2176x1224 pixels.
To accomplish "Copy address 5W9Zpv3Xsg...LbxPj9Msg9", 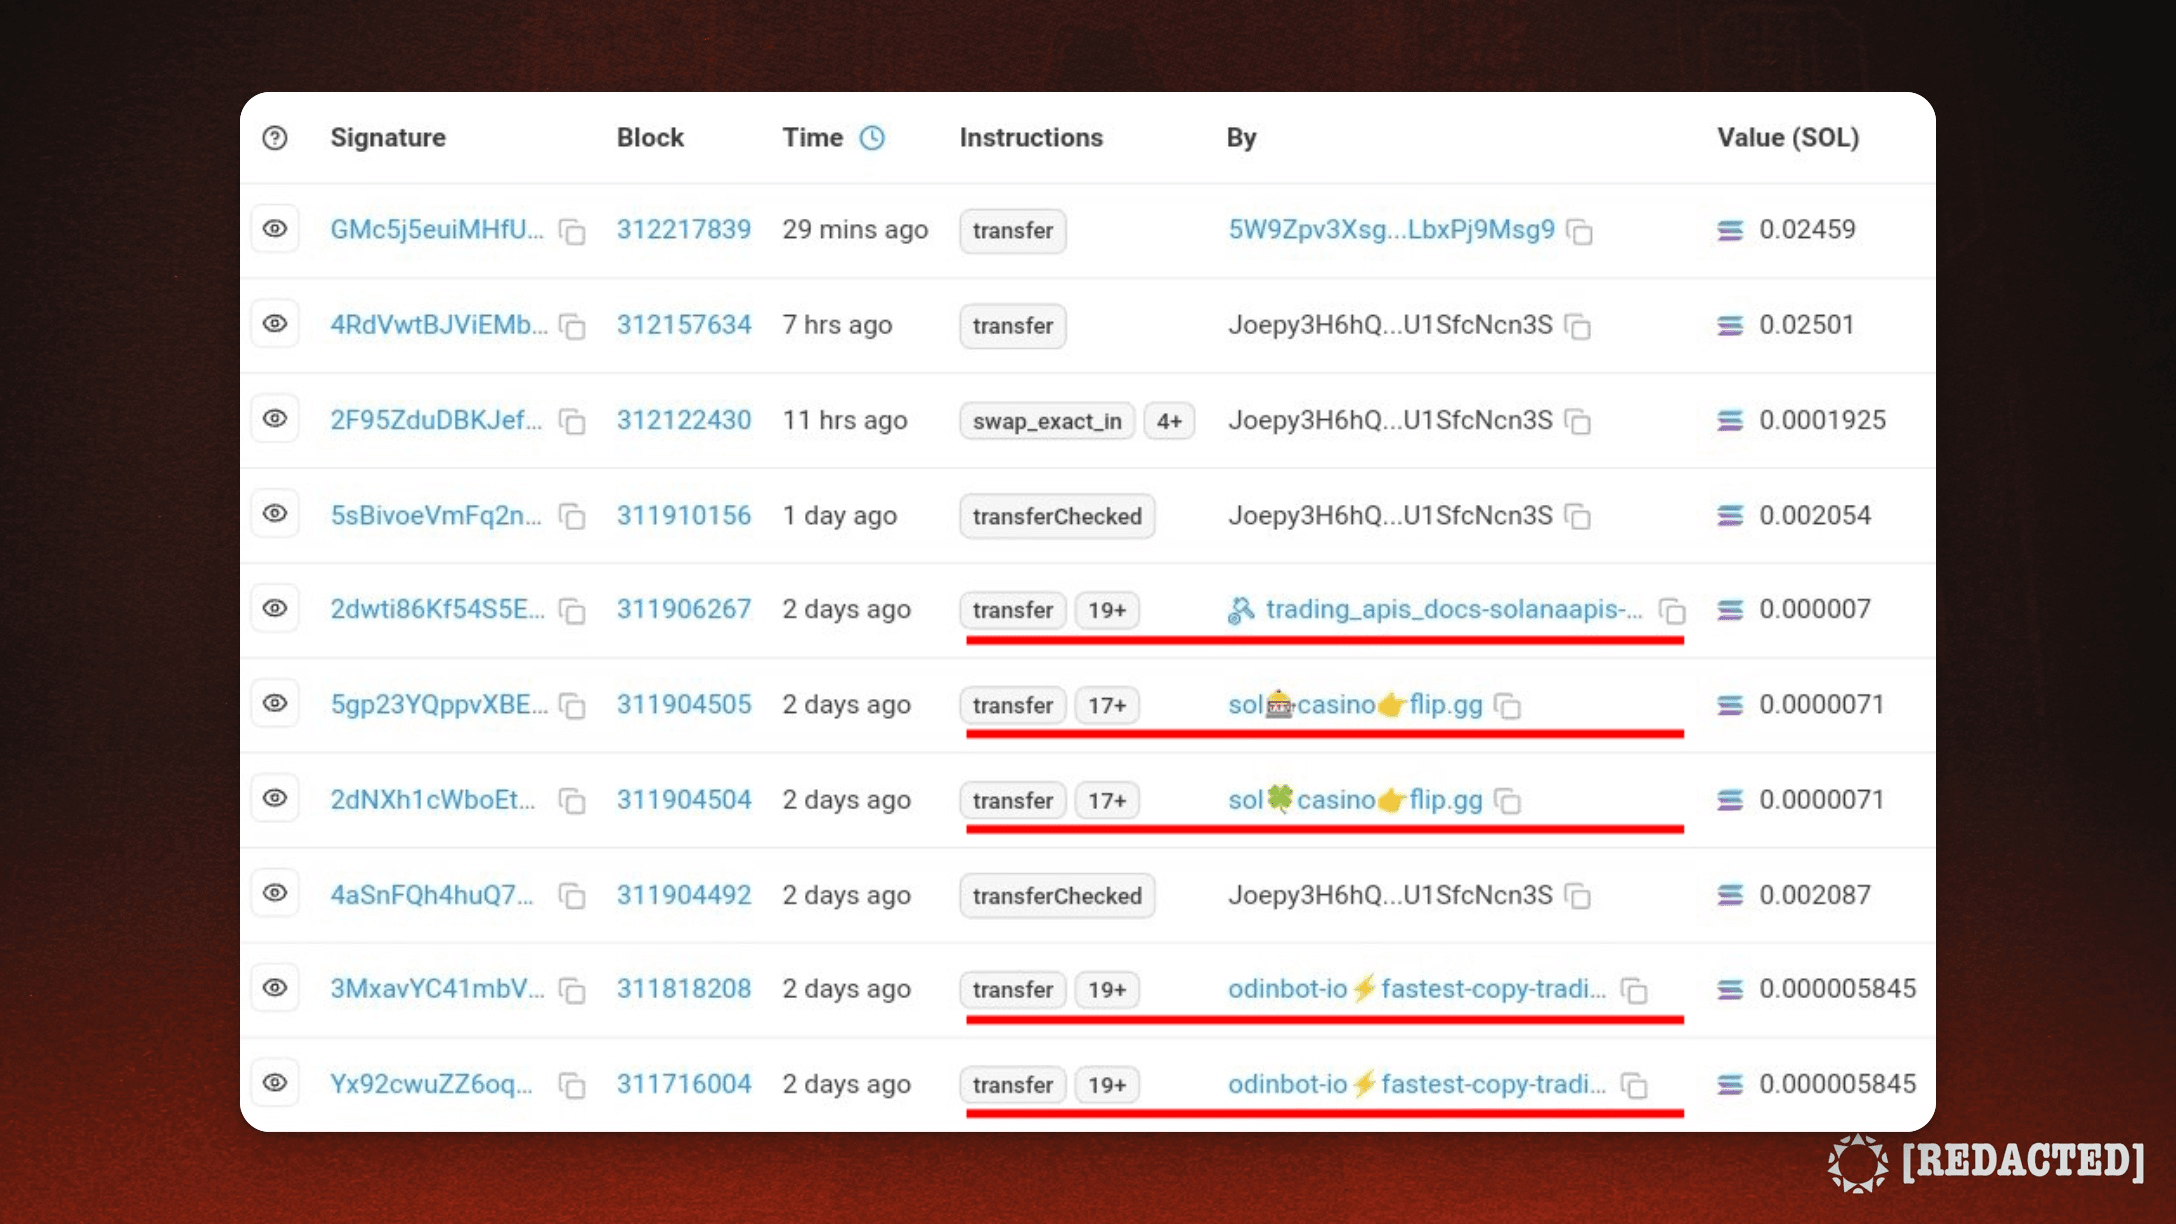I will [1579, 232].
